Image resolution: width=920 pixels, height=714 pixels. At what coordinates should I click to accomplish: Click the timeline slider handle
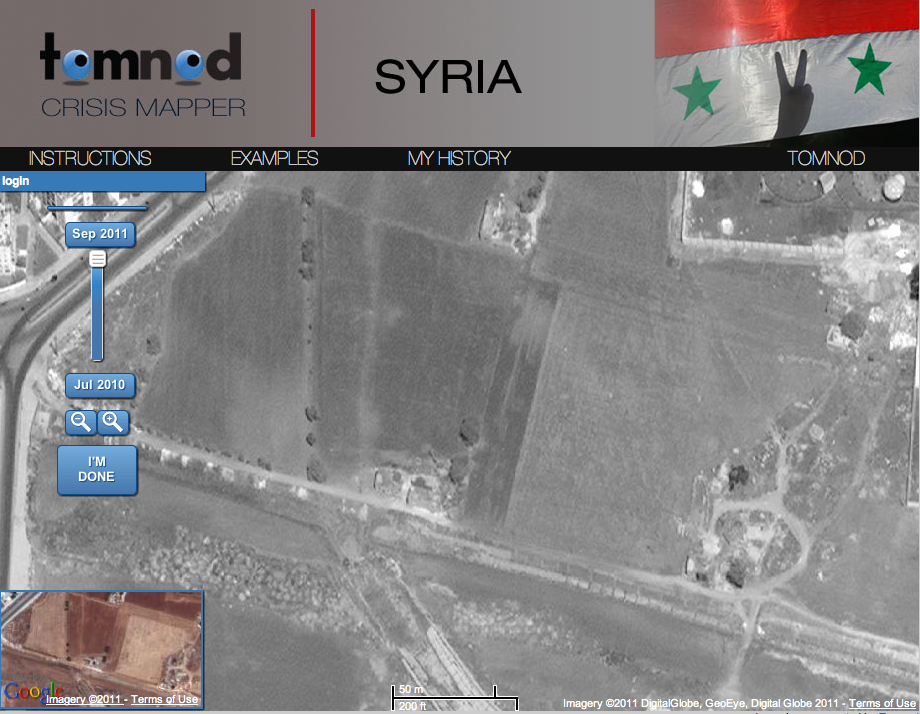tap(98, 259)
